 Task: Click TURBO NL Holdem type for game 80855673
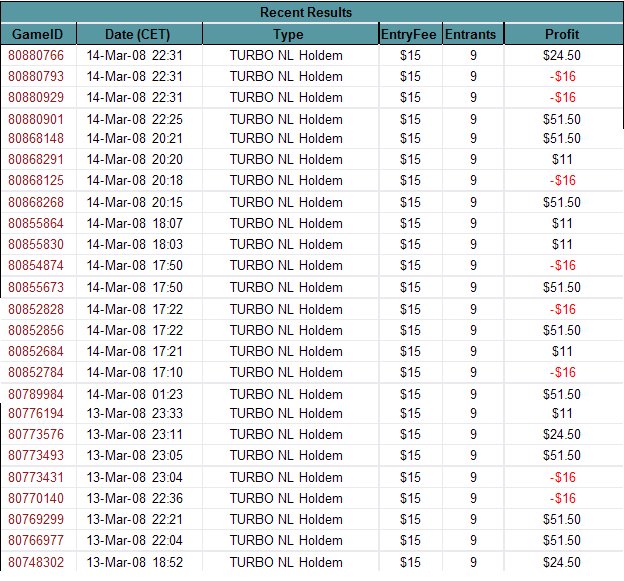tap(286, 287)
